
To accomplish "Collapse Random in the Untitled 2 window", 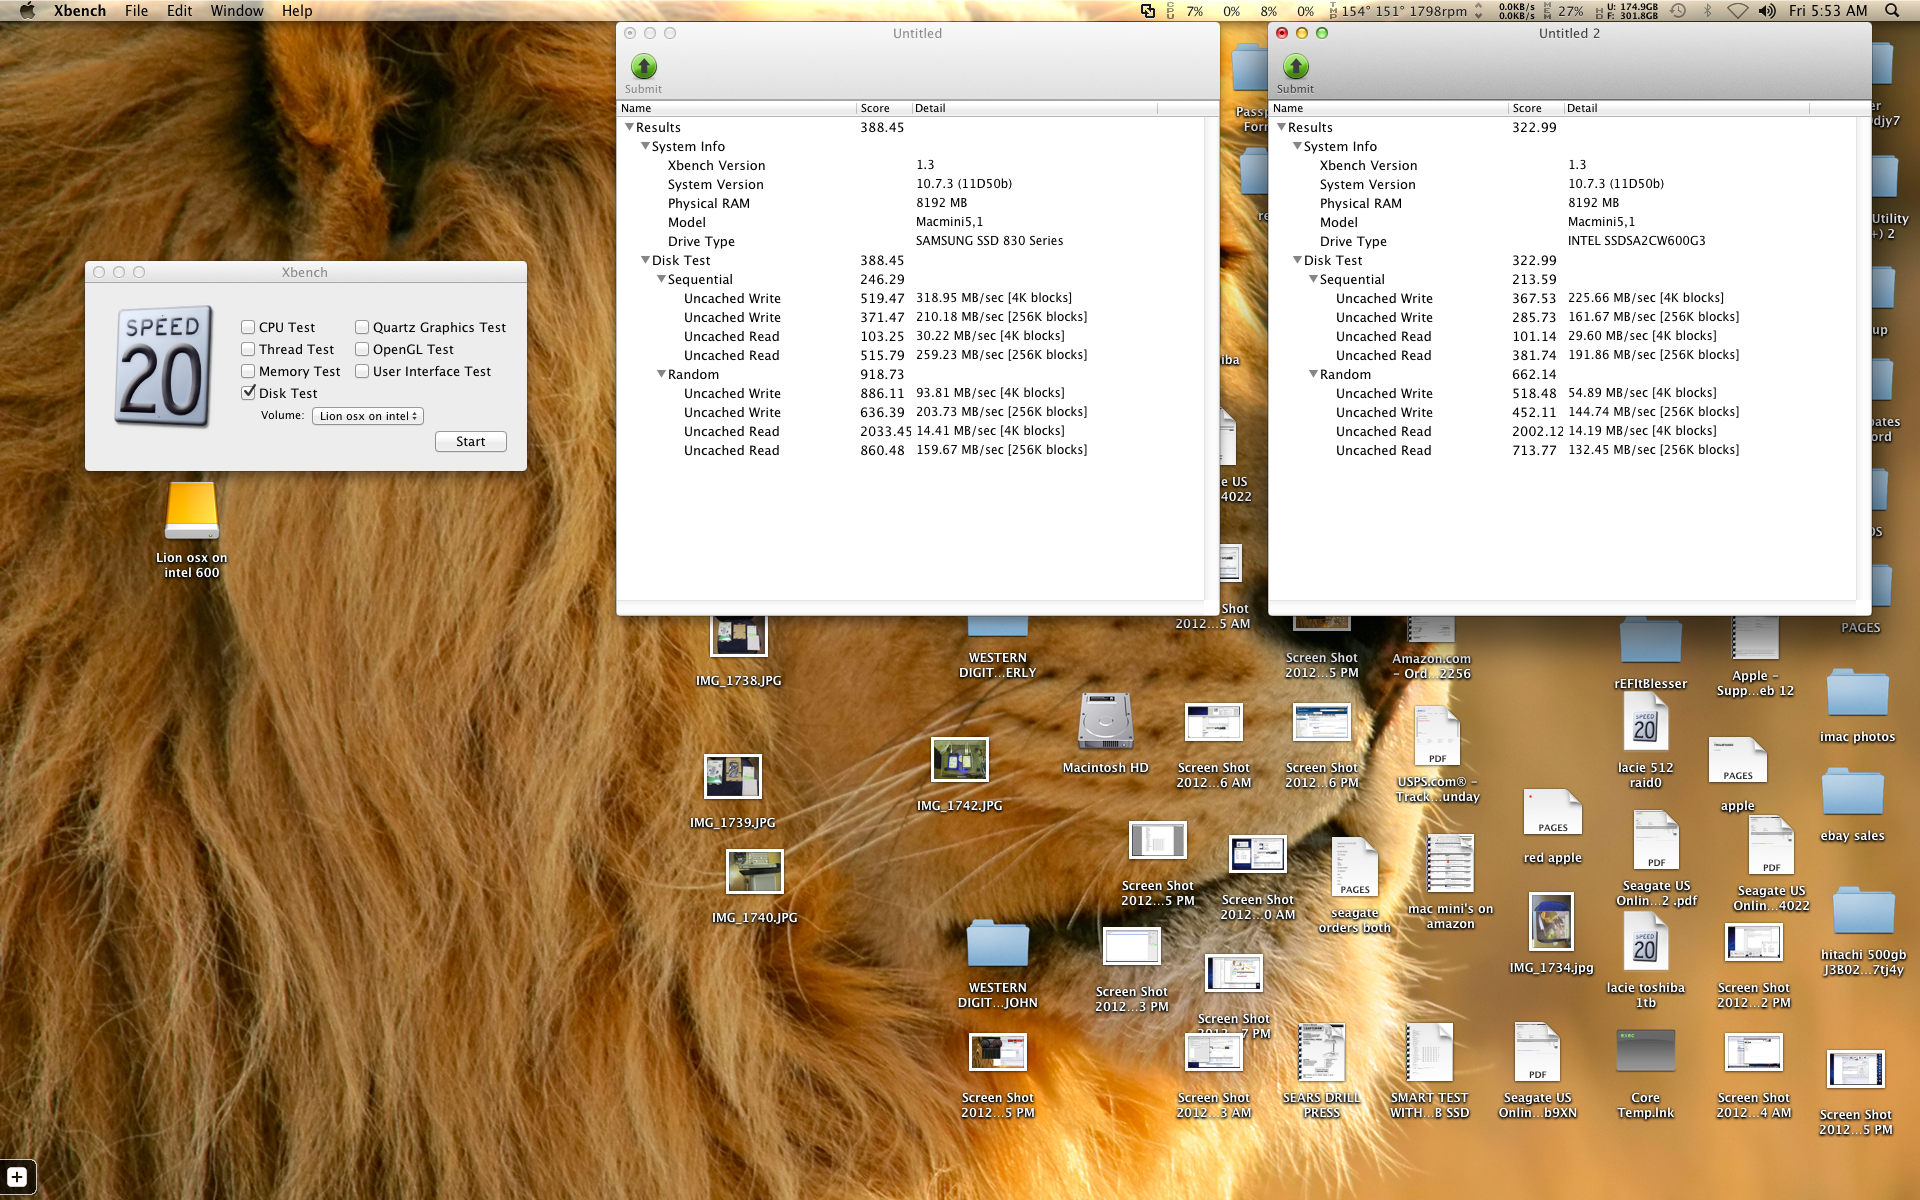I will [x=1313, y=374].
